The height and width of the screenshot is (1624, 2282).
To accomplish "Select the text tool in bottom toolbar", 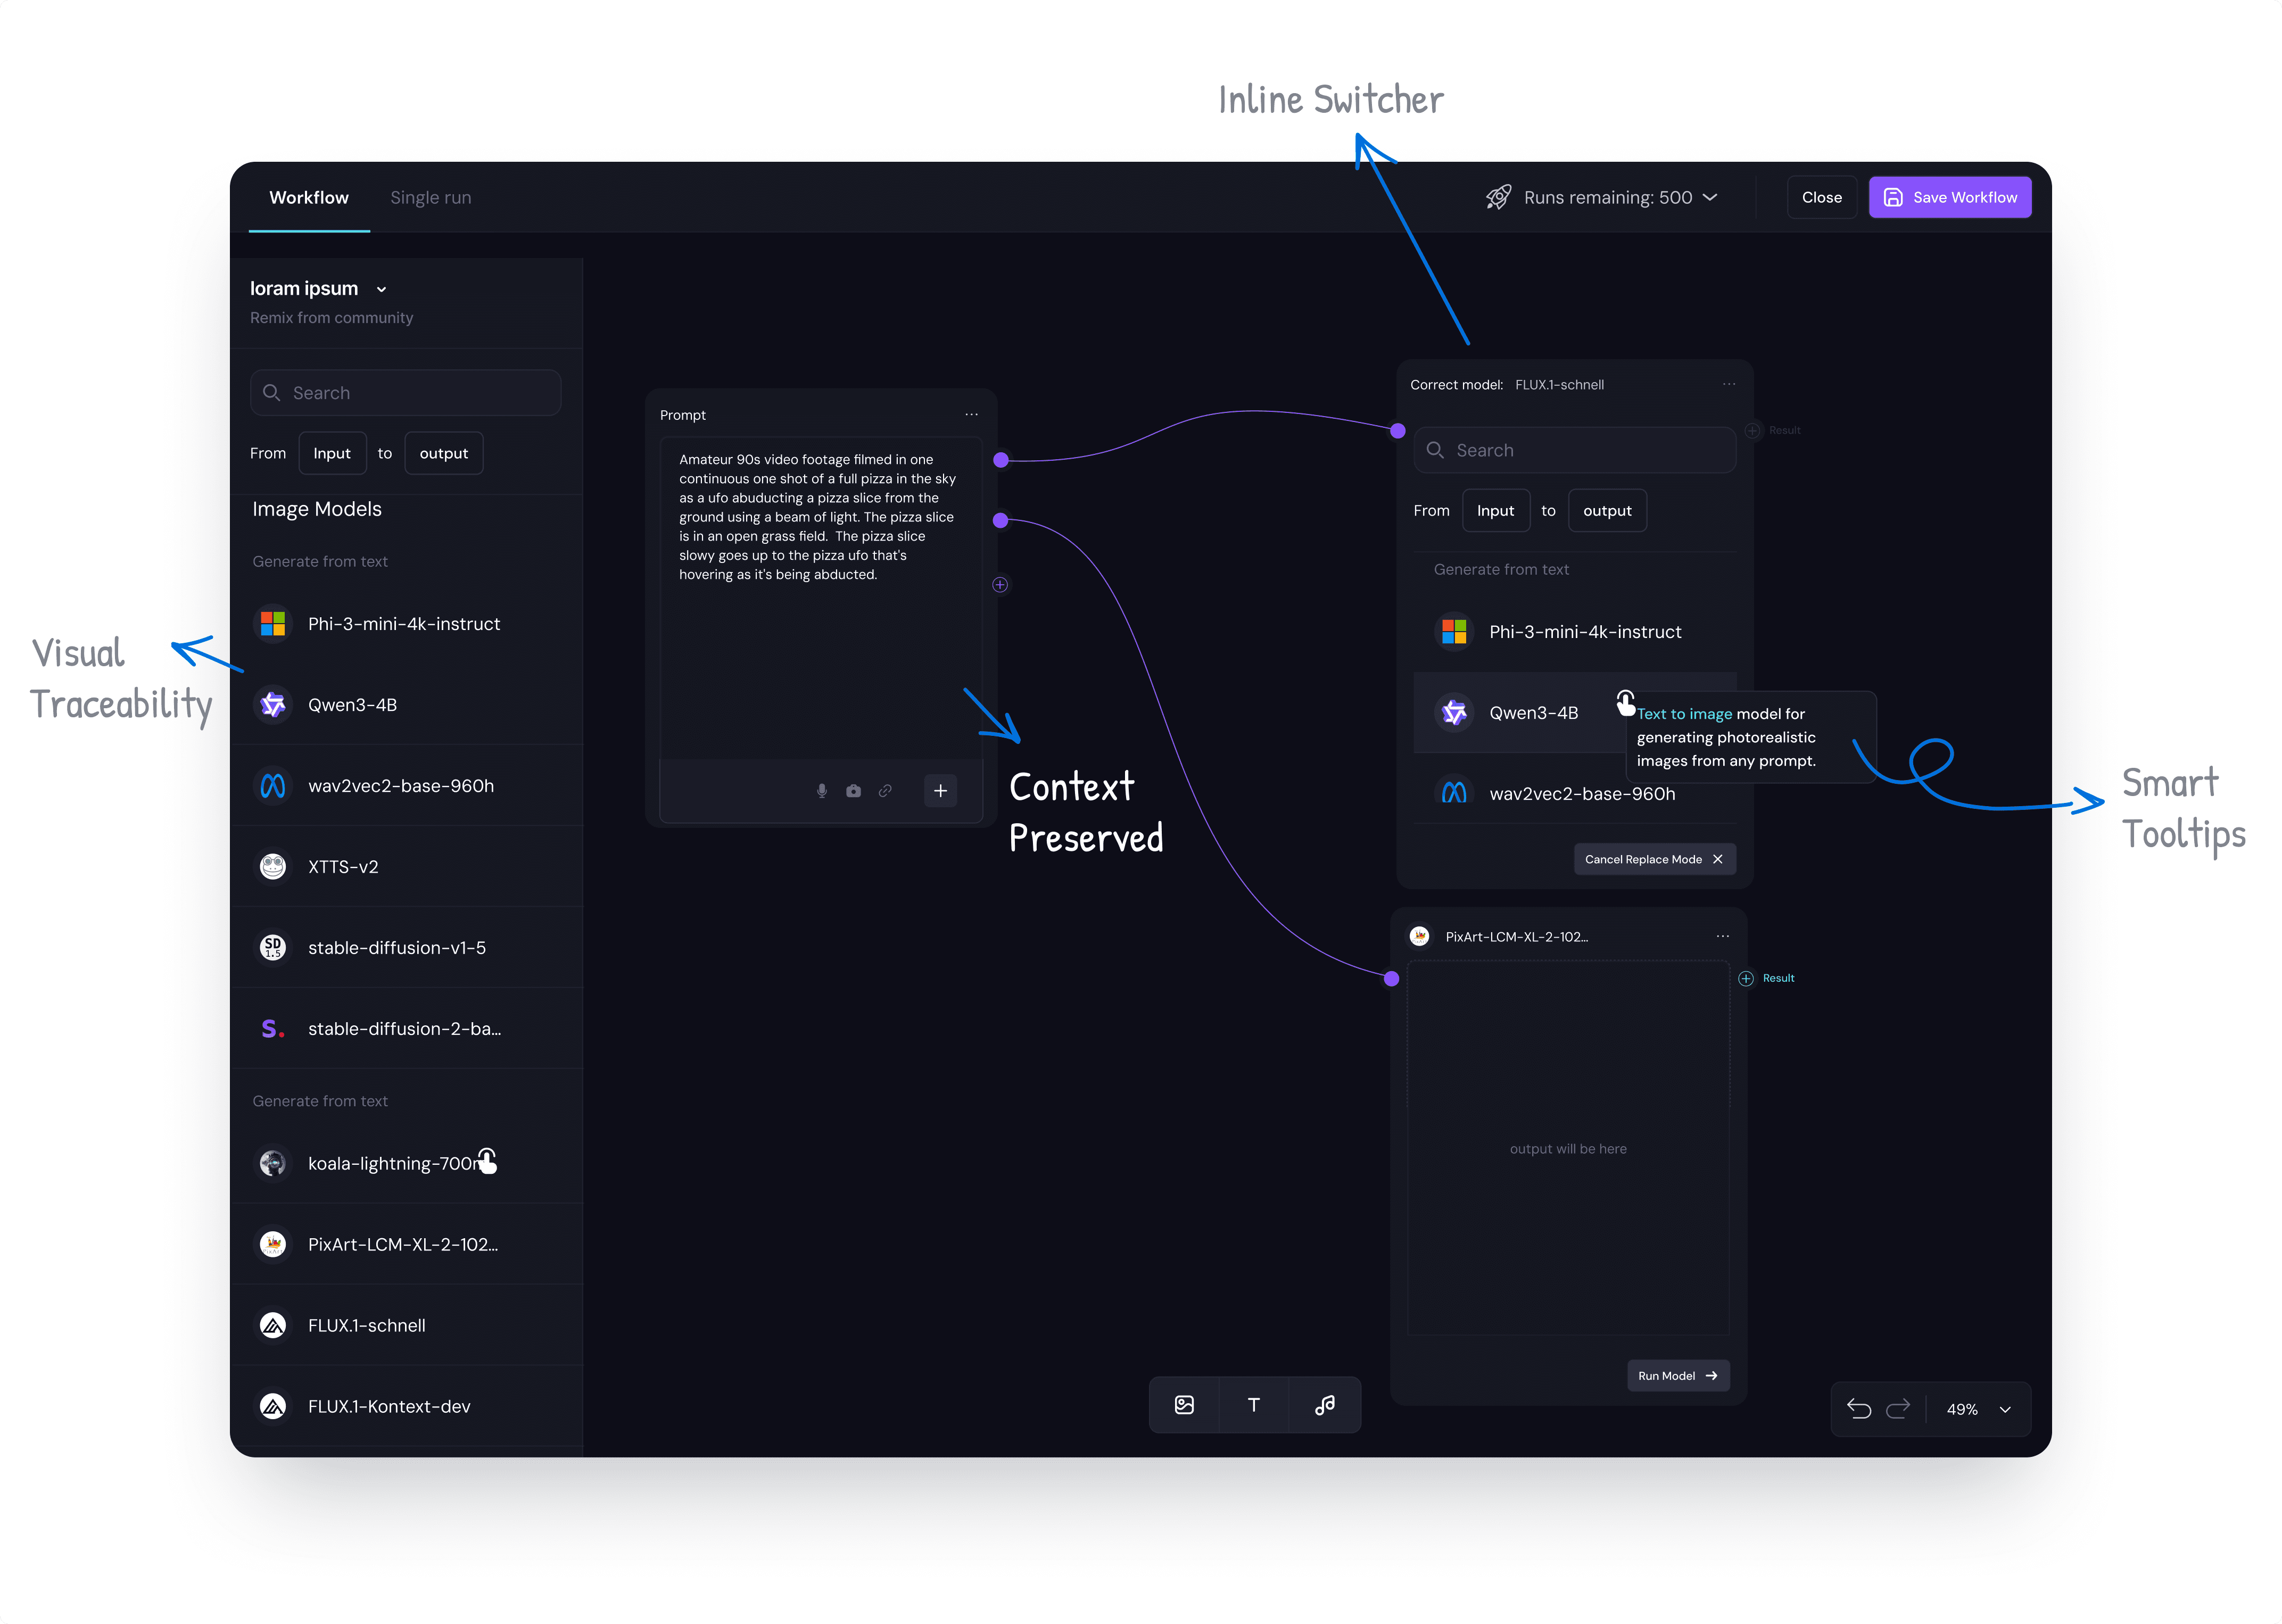I will pos(1254,1405).
